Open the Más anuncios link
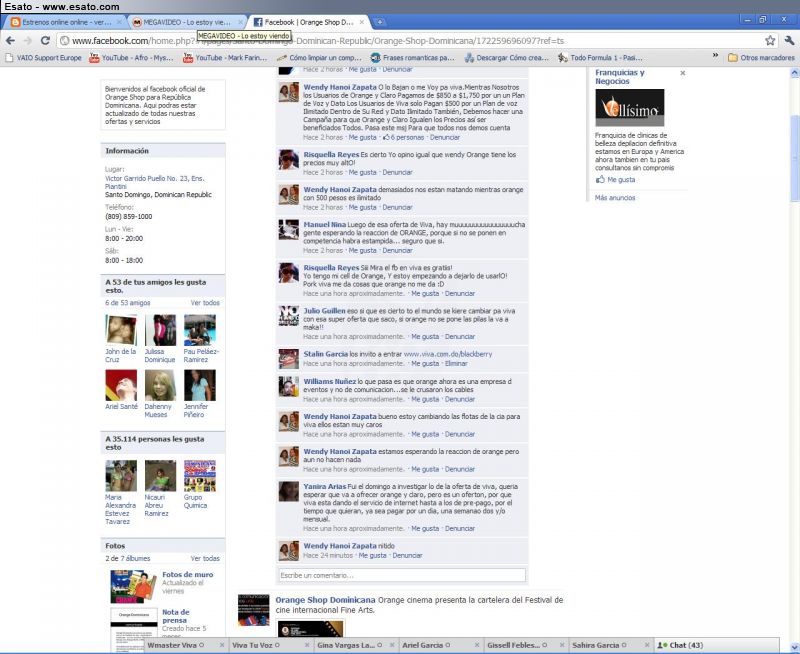The image size is (800, 654). (x=615, y=198)
